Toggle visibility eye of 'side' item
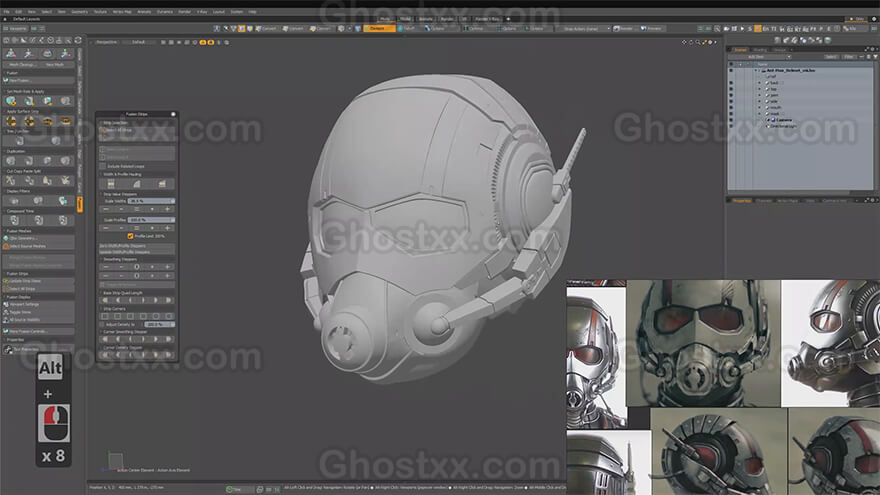Viewport: 880px width, 495px height. pyautogui.click(x=731, y=101)
